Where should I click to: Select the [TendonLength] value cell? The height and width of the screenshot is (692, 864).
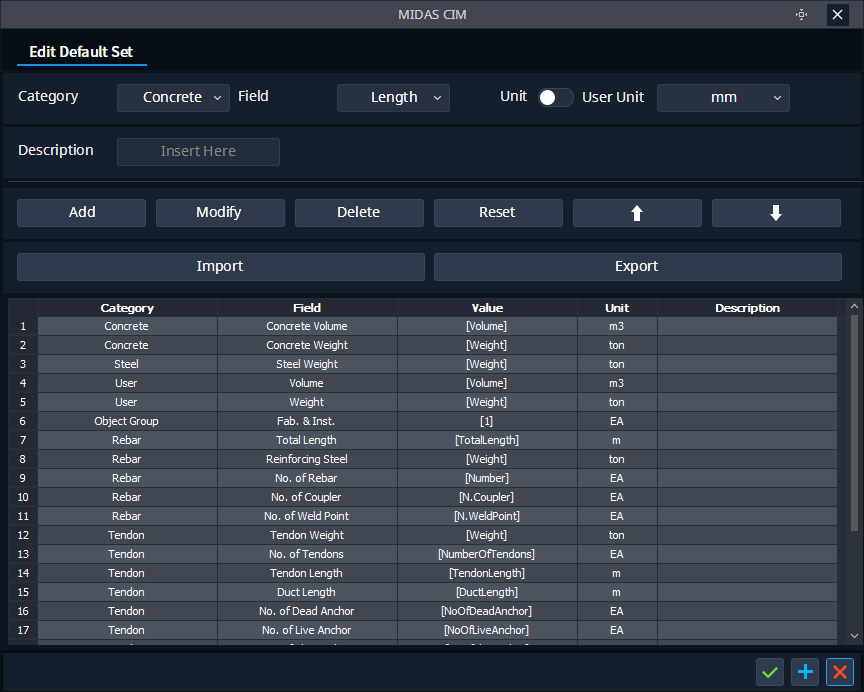(487, 574)
